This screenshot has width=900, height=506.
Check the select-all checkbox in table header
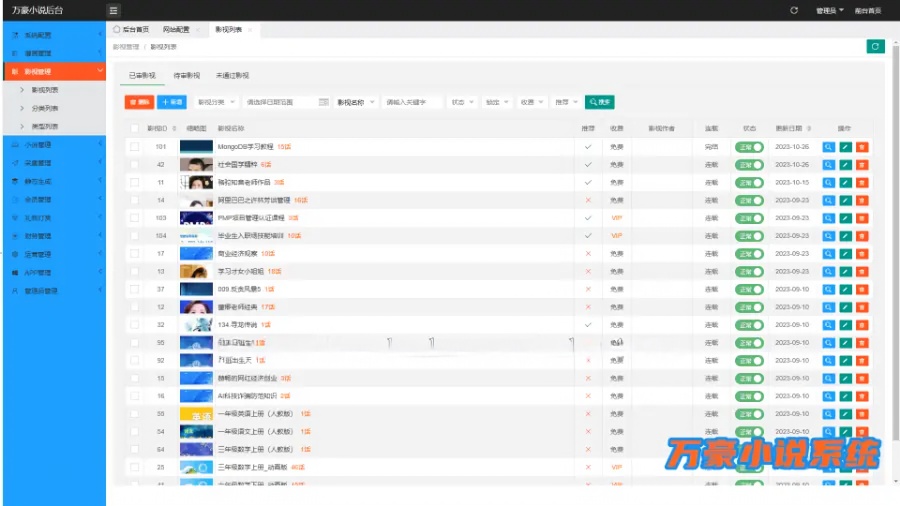[x=134, y=129]
